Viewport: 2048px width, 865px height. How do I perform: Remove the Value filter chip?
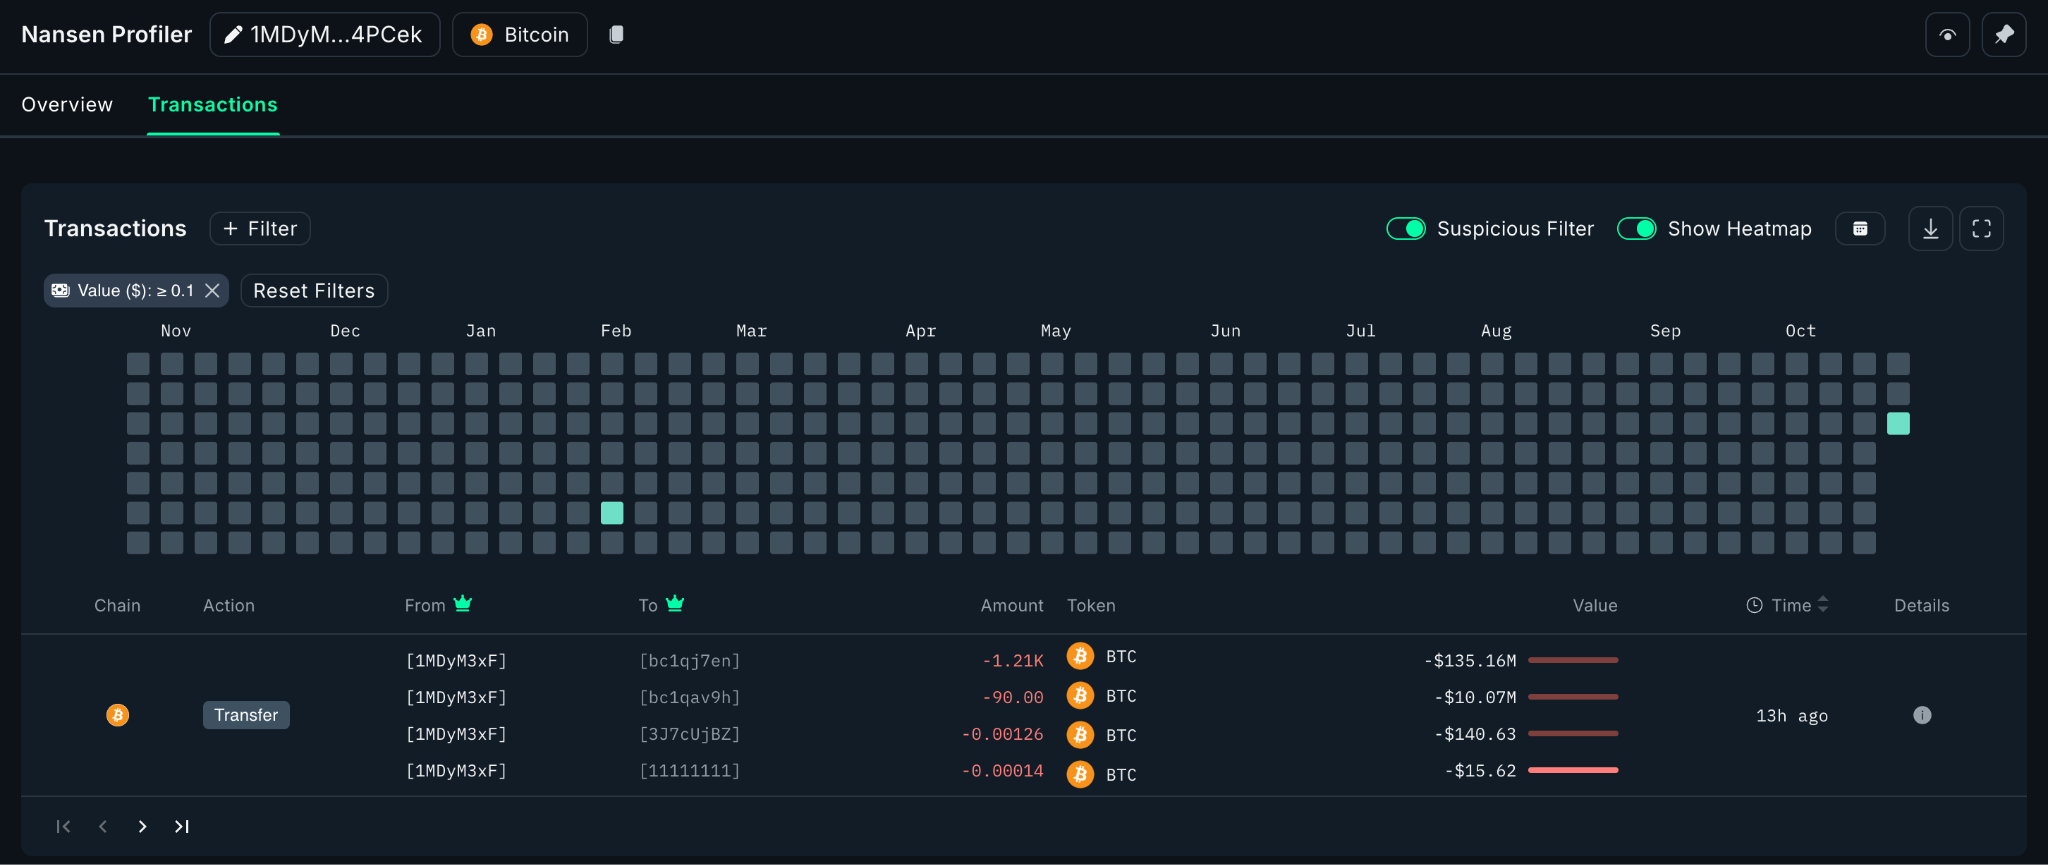[x=212, y=291]
